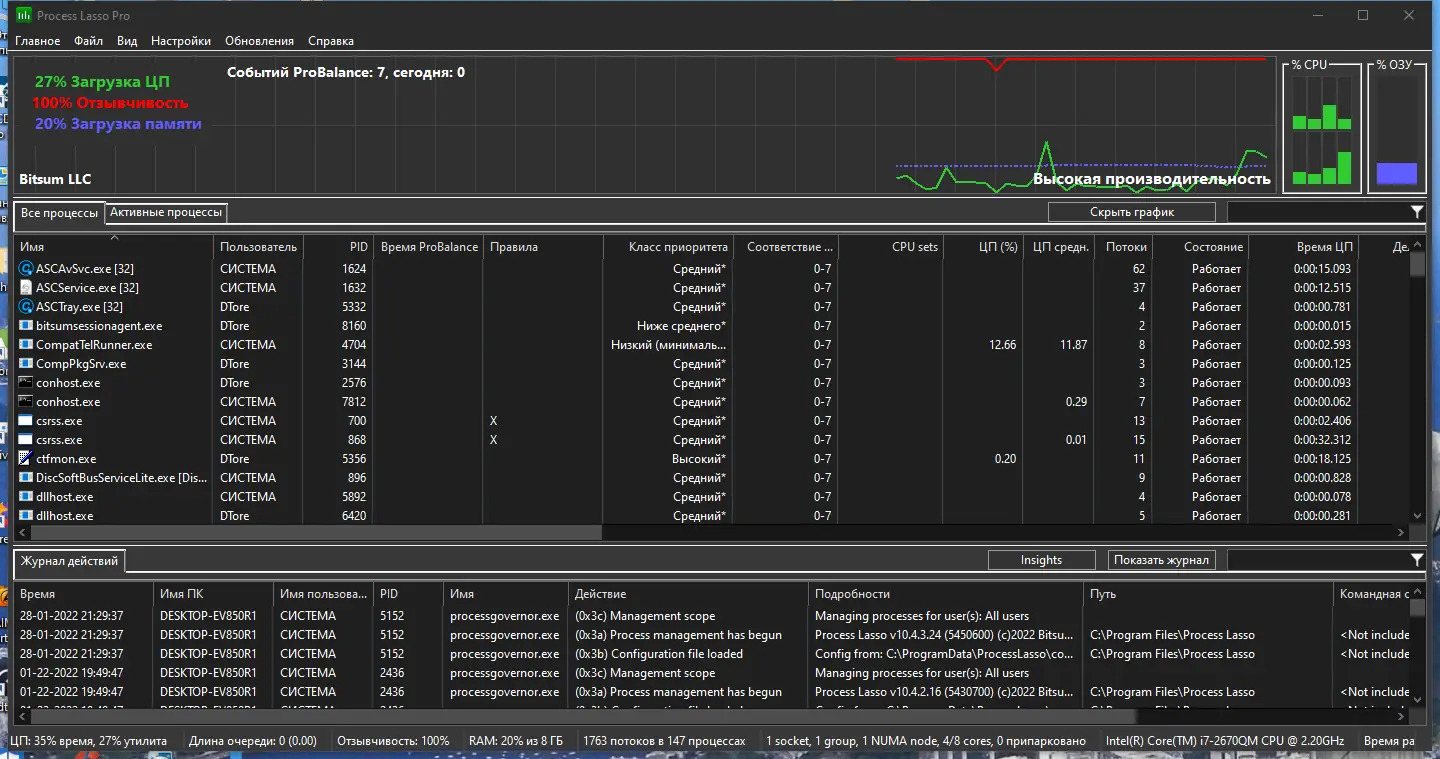
Task: Open the Файл menu
Action: pos(88,41)
